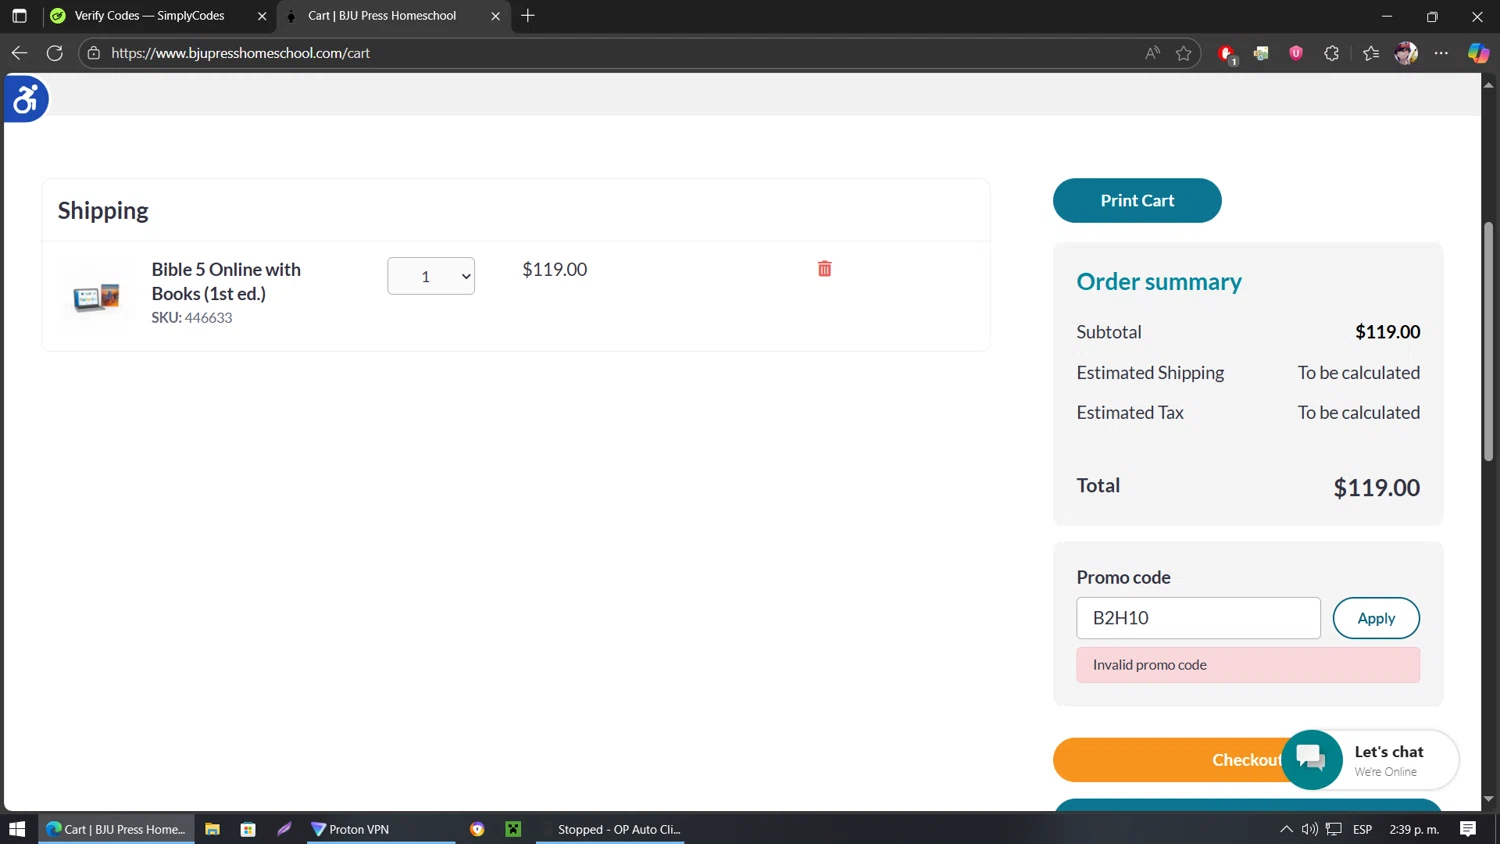Reload the current page
Image resolution: width=1500 pixels, height=844 pixels.
pyautogui.click(x=55, y=53)
